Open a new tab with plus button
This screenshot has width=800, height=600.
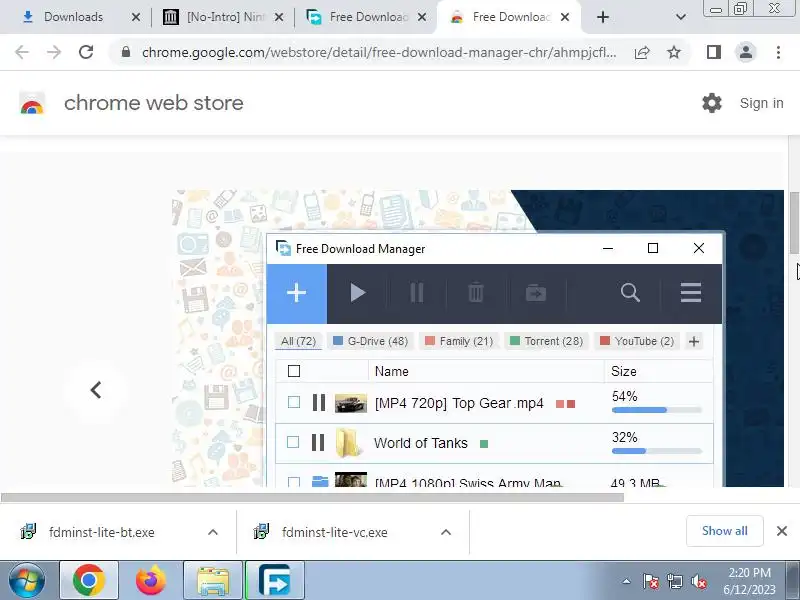point(603,17)
